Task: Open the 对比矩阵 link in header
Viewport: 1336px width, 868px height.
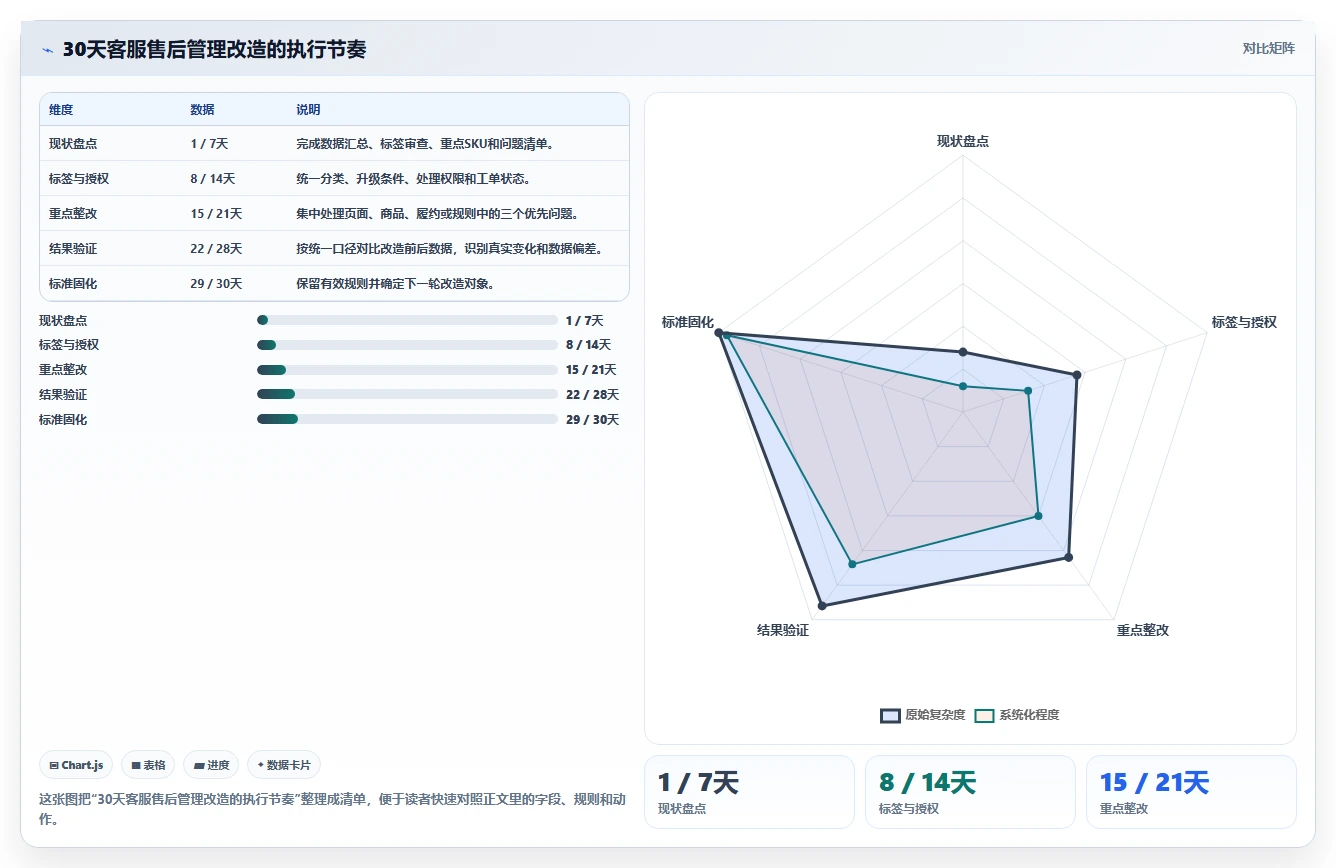Action: [x=1268, y=48]
